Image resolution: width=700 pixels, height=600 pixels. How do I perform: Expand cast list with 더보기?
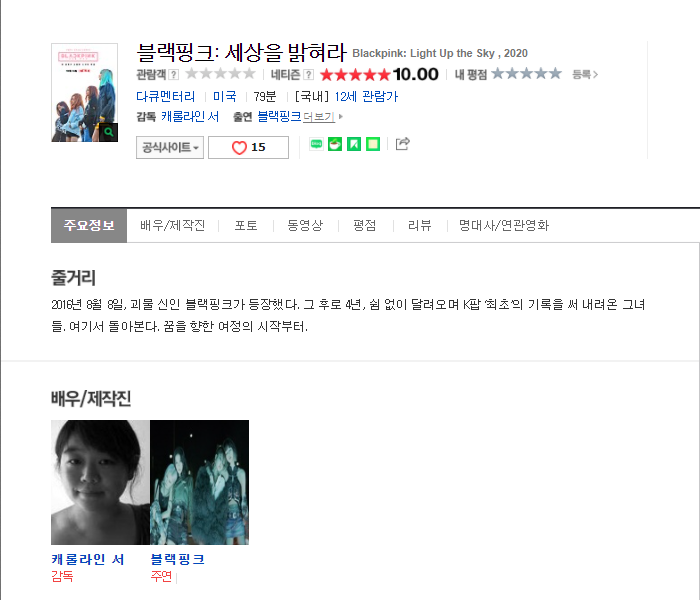(322, 117)
